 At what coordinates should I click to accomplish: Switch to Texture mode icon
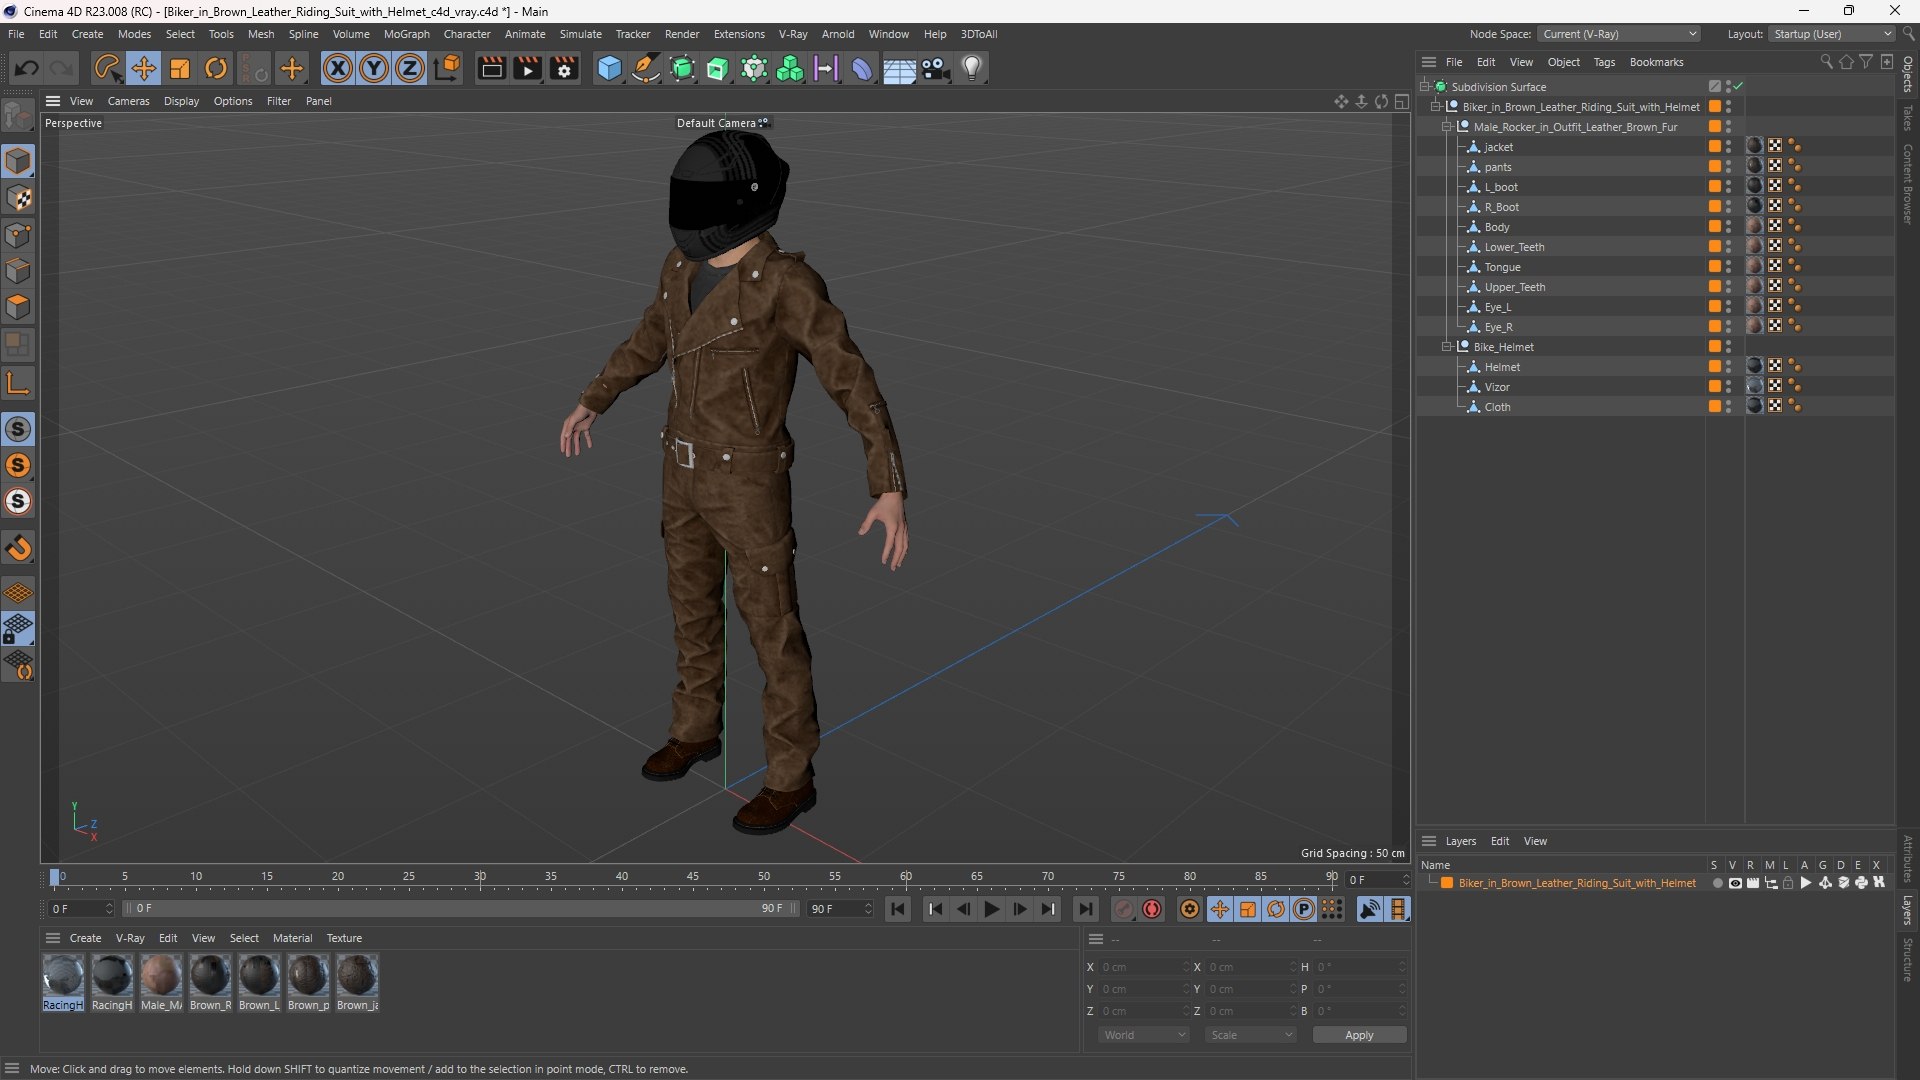click(18, 198)
